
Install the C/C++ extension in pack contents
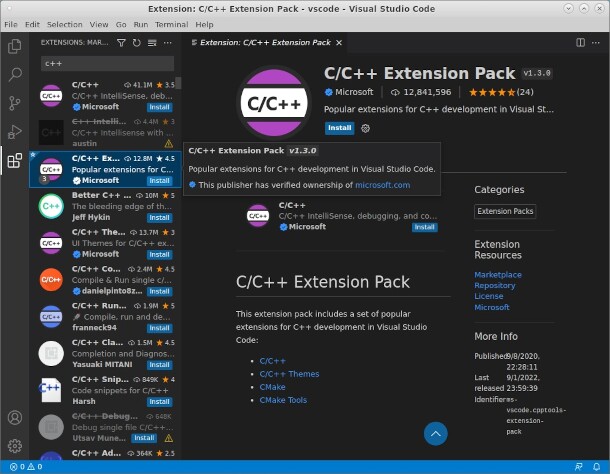point(424,227)
